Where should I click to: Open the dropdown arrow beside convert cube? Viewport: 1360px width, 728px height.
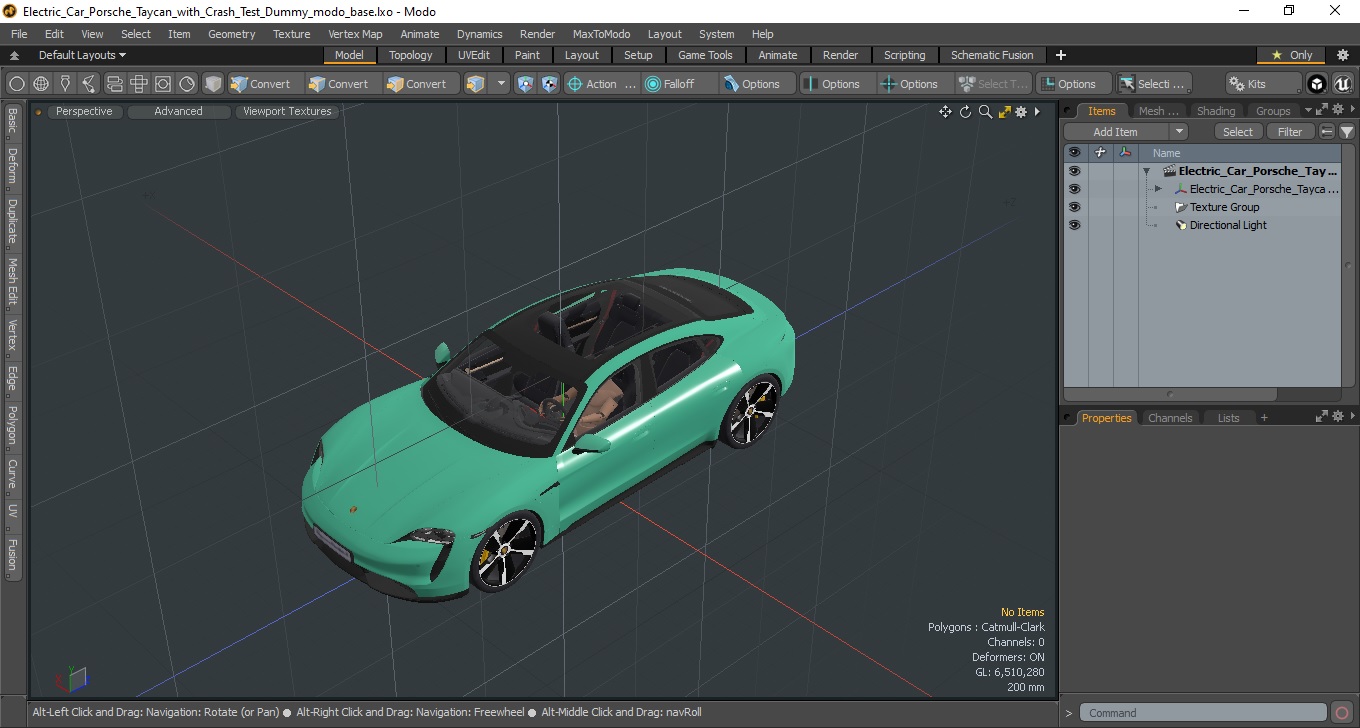point(501,84)
